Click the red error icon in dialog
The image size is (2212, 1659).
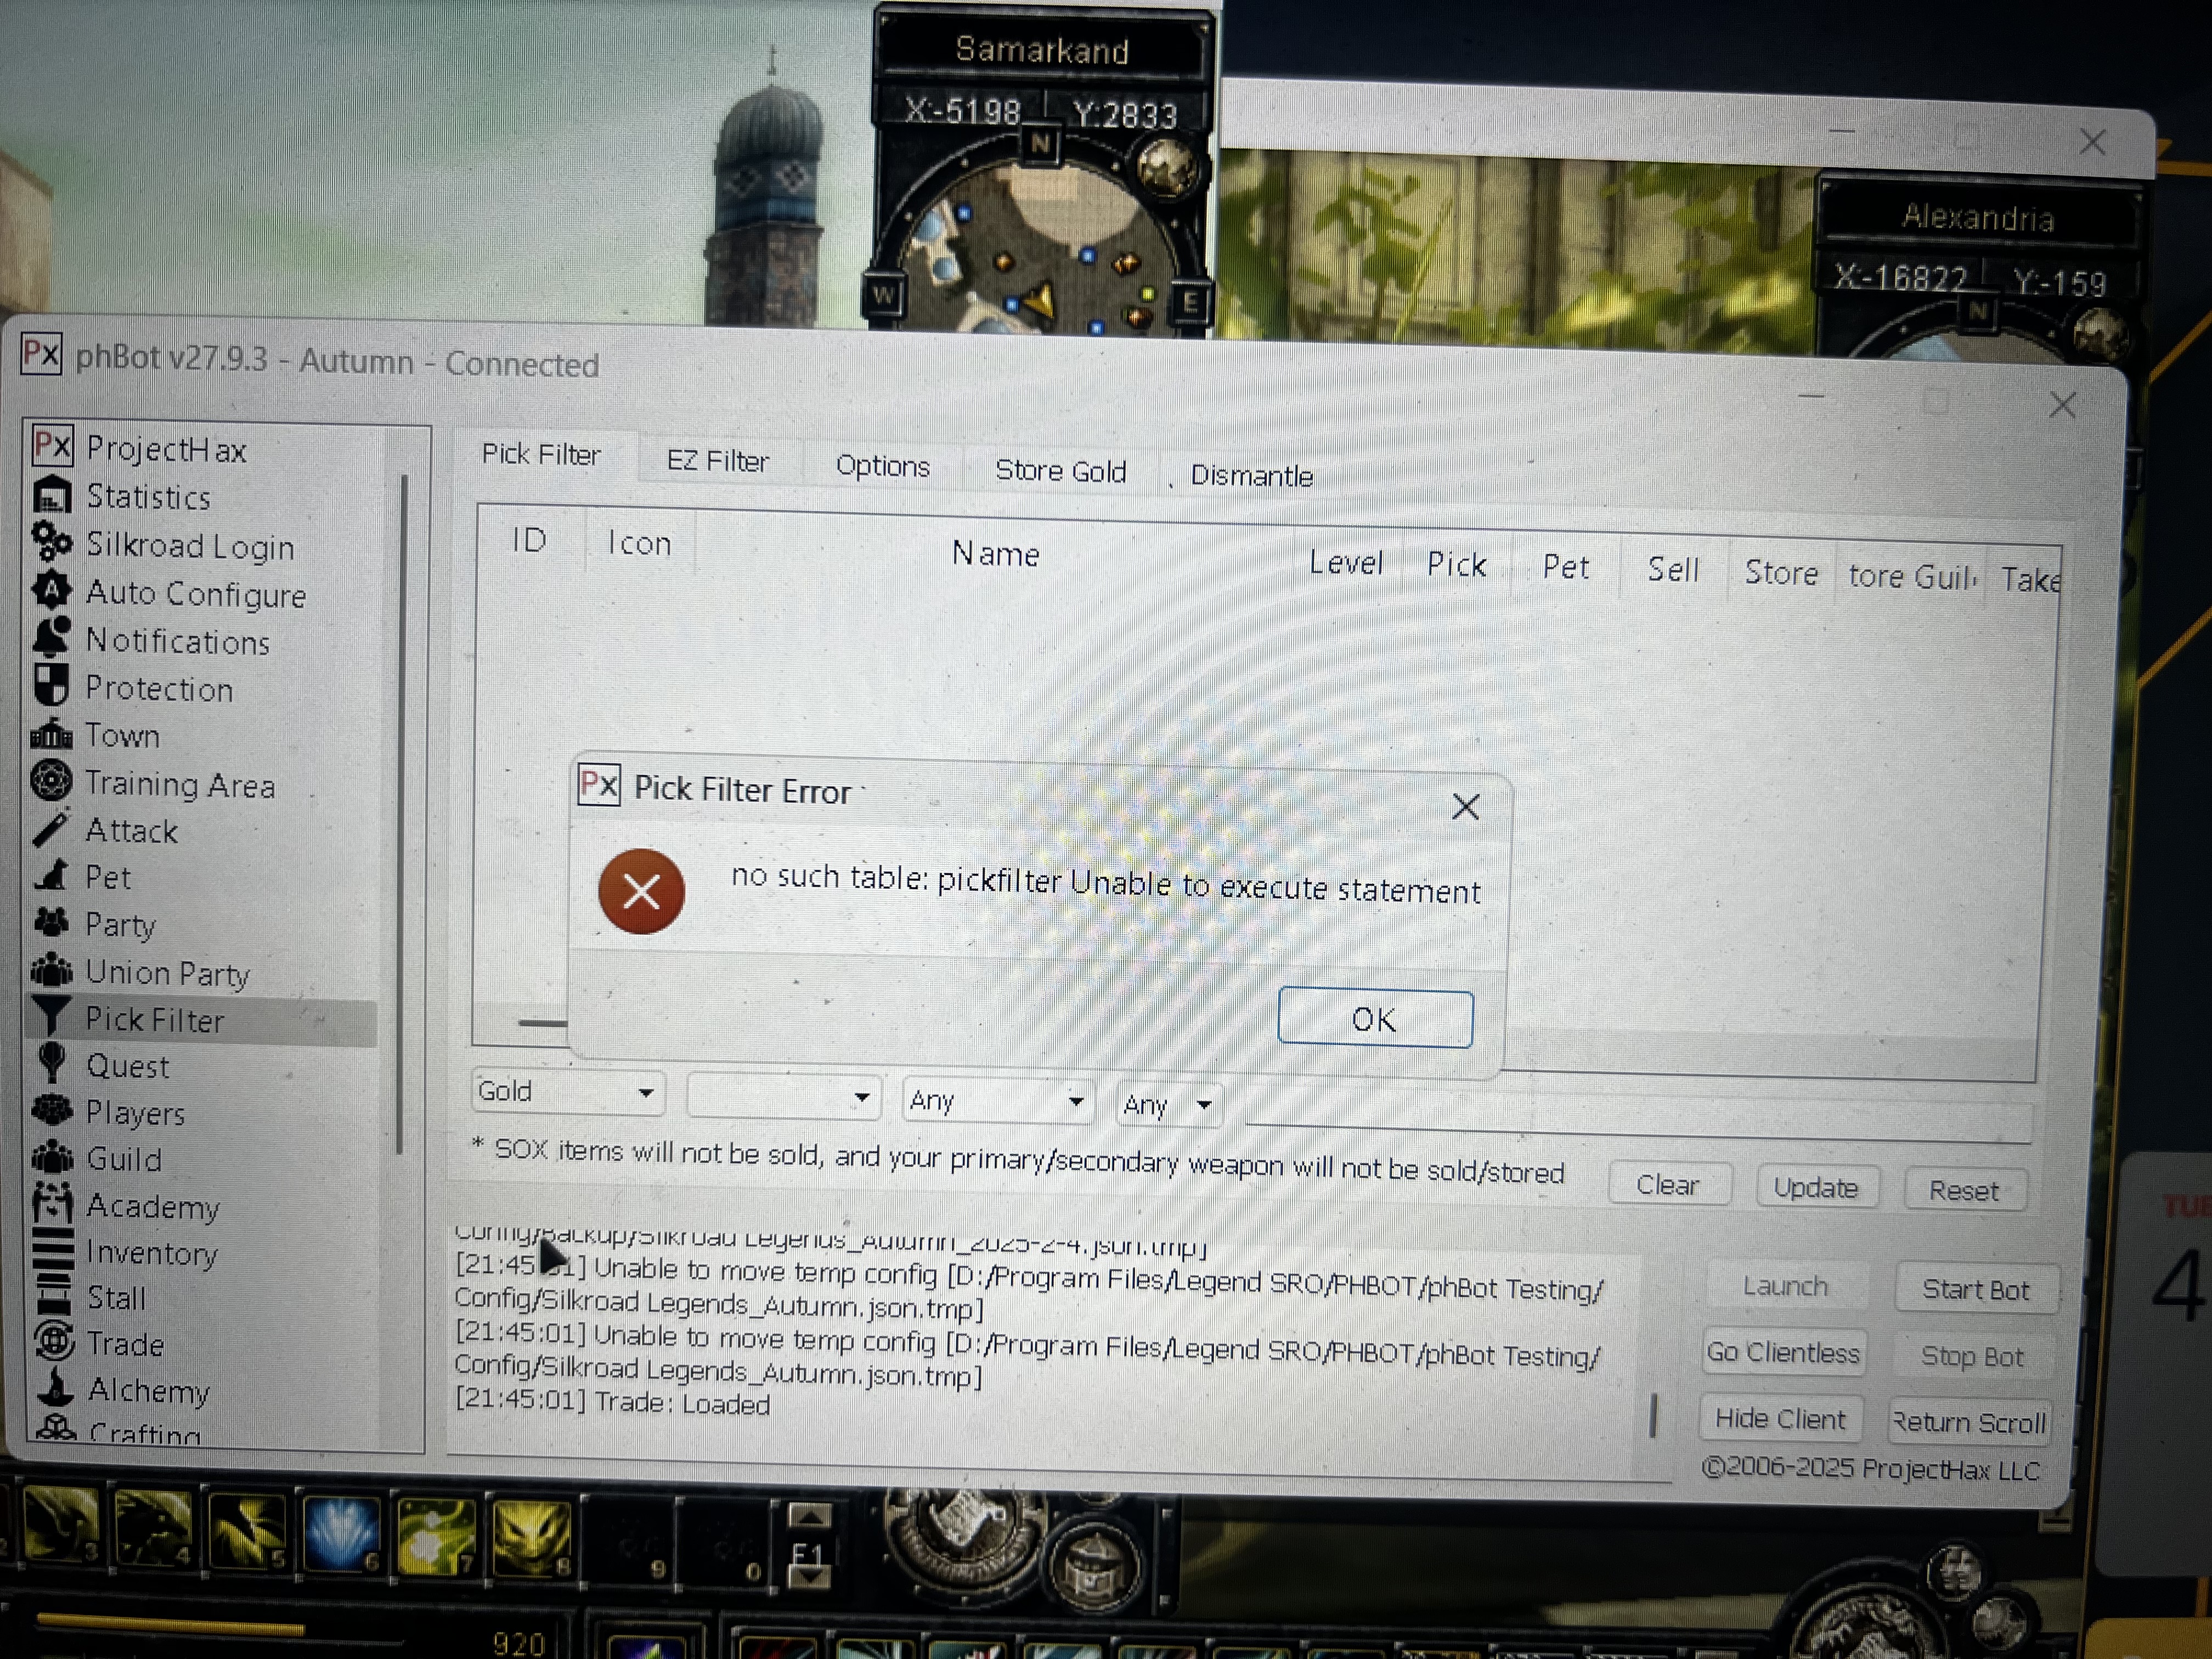click(641, 891)
